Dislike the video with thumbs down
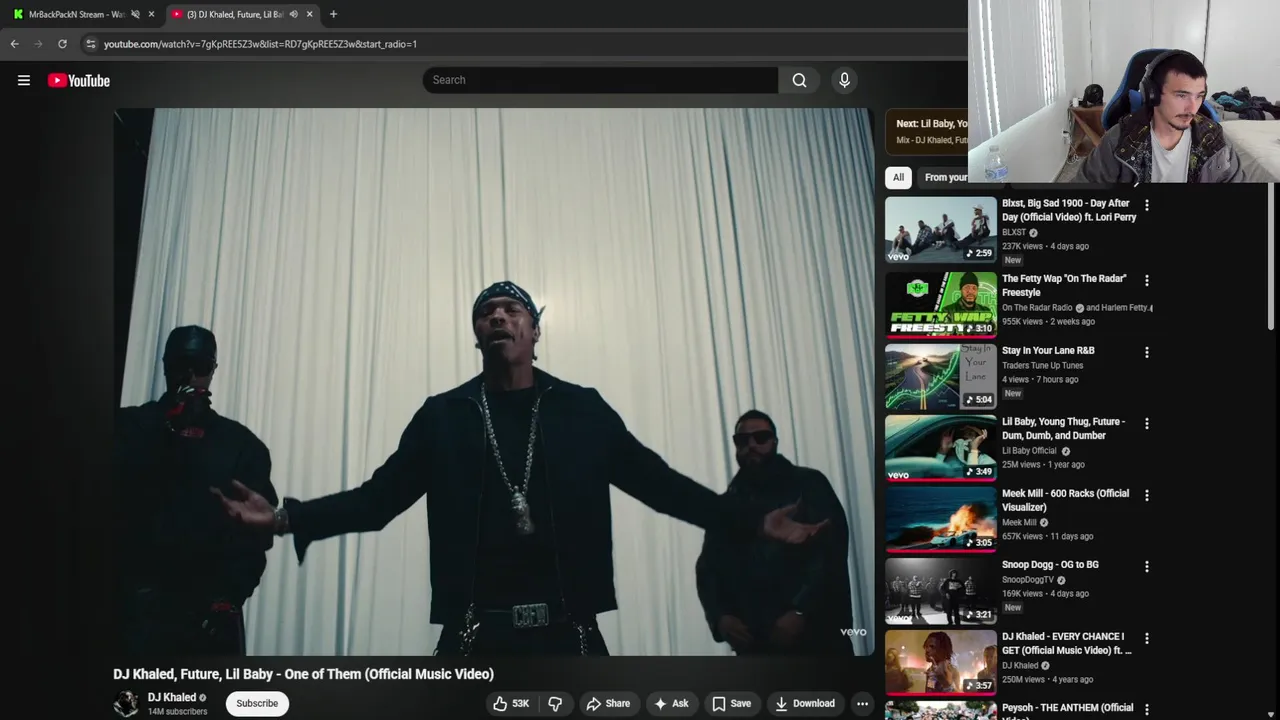The width and height of the screenshot is (1280, 720). [555, 703]
